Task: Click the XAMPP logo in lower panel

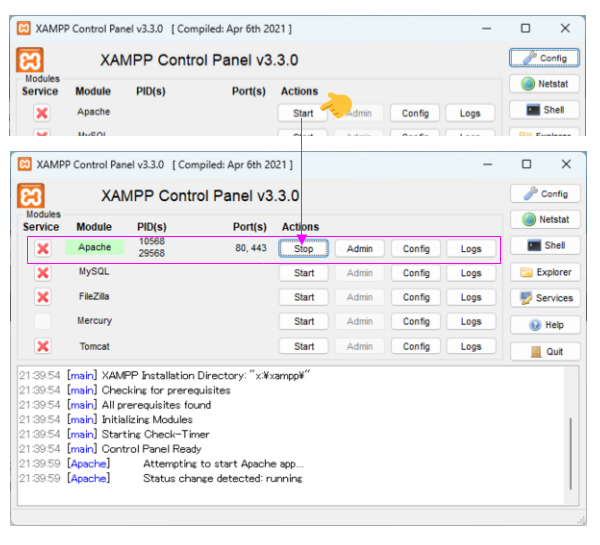Action: (x=31, y=196)
